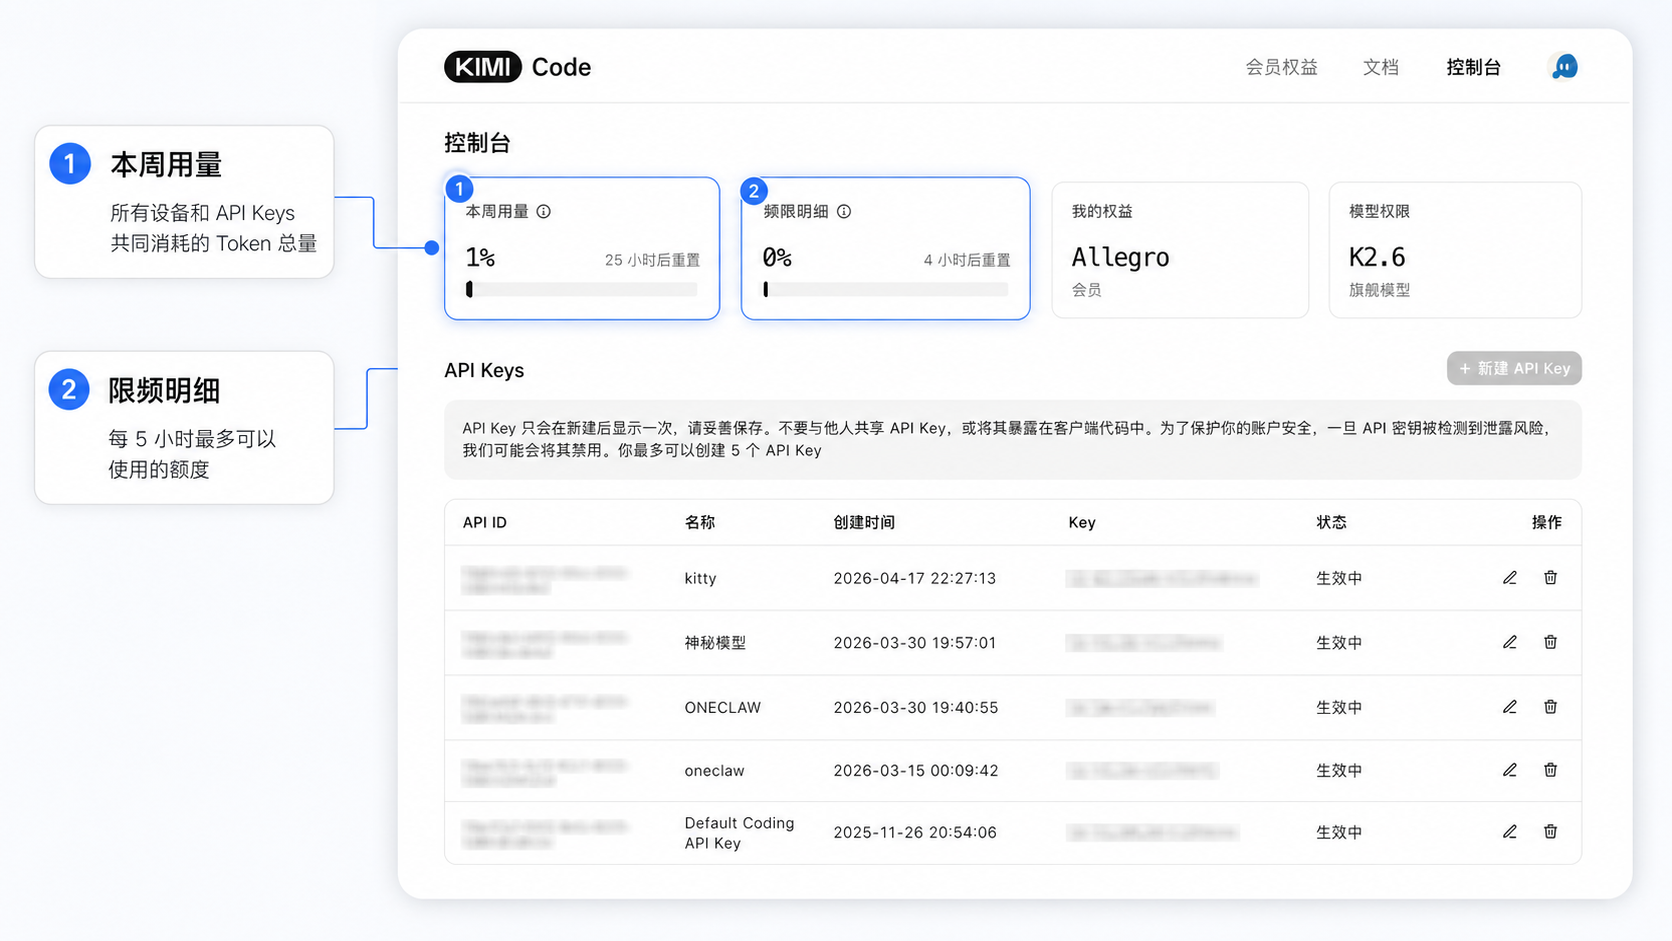Click the KIMI Code logo
Image resolution: width=1672 pixels, height=941 pixels.
coord(517,67)
